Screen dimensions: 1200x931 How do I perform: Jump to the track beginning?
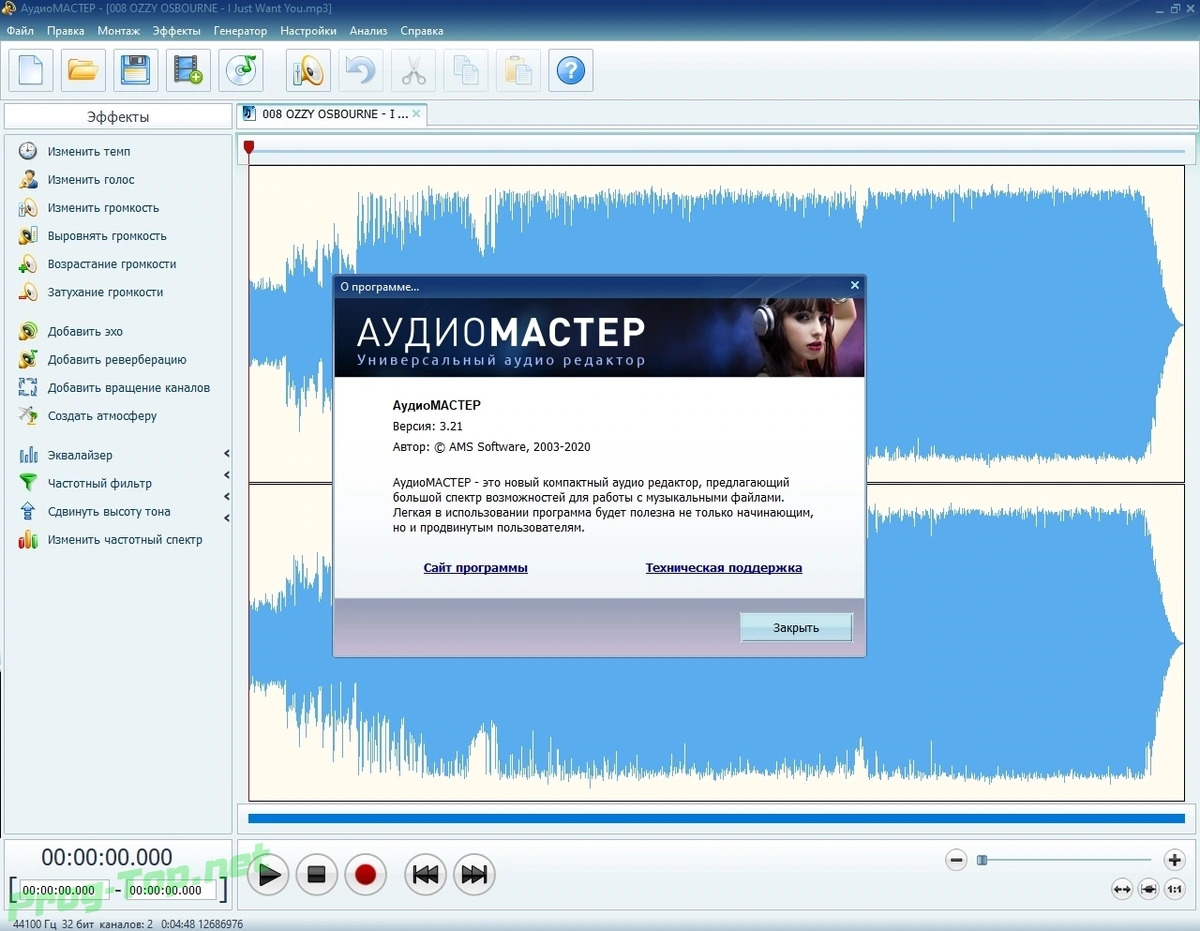(x=425, y=875)
